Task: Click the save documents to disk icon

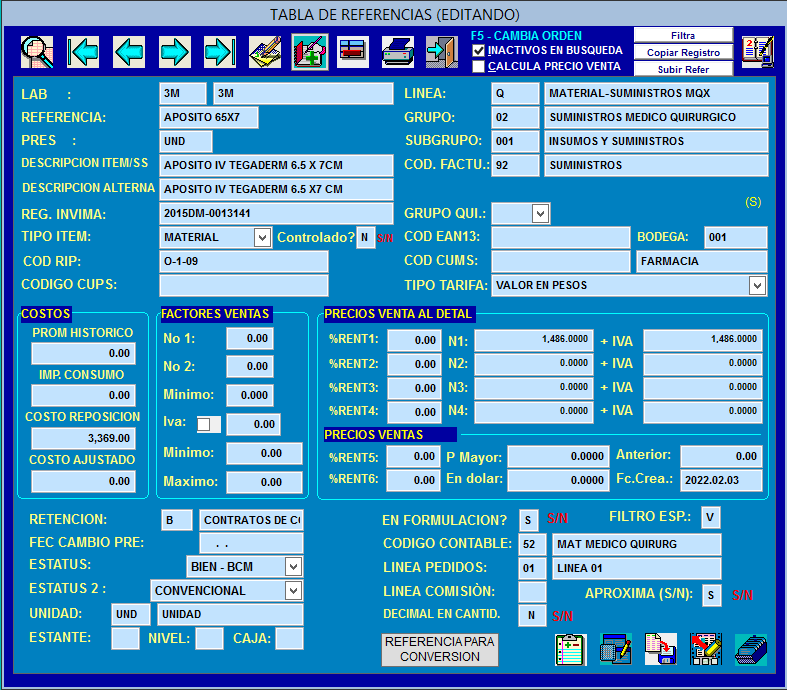Action: [x=661, y=649]
